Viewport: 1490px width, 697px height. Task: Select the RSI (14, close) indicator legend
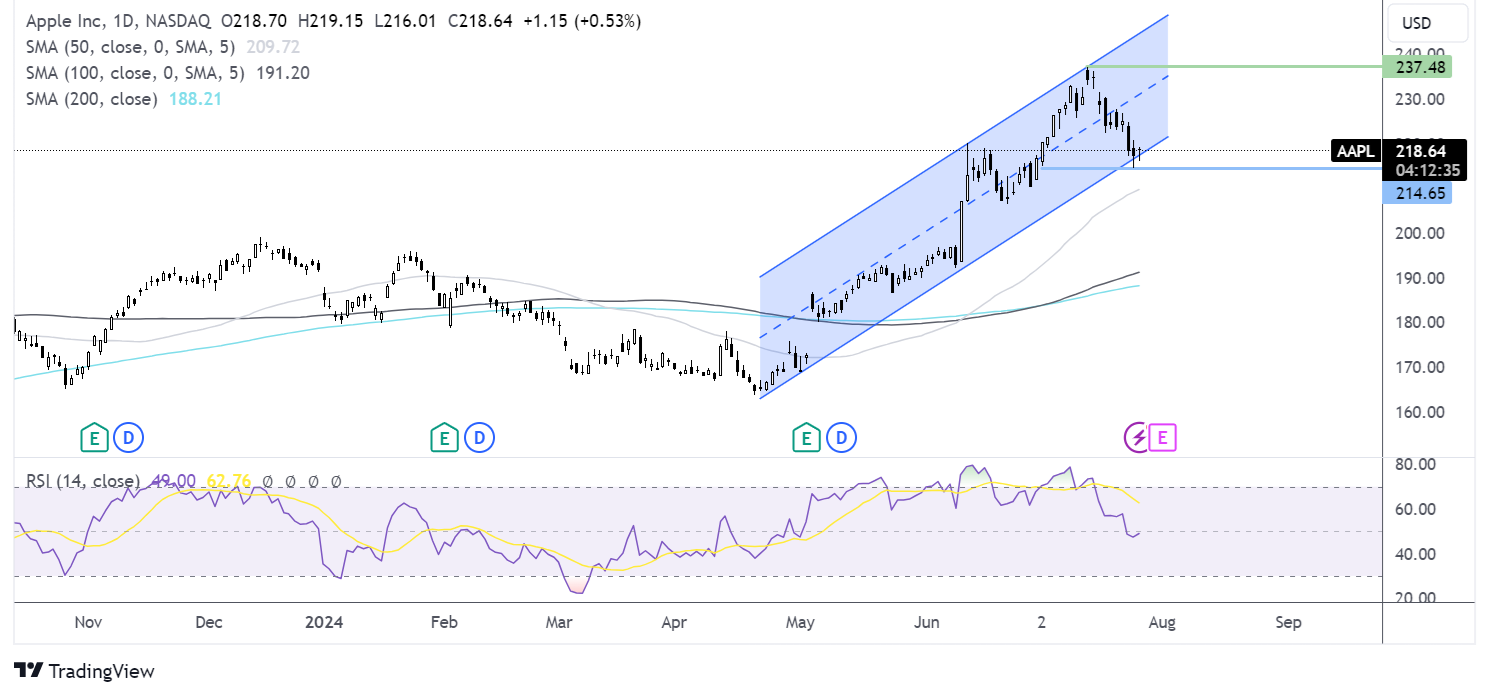point(82,481)
